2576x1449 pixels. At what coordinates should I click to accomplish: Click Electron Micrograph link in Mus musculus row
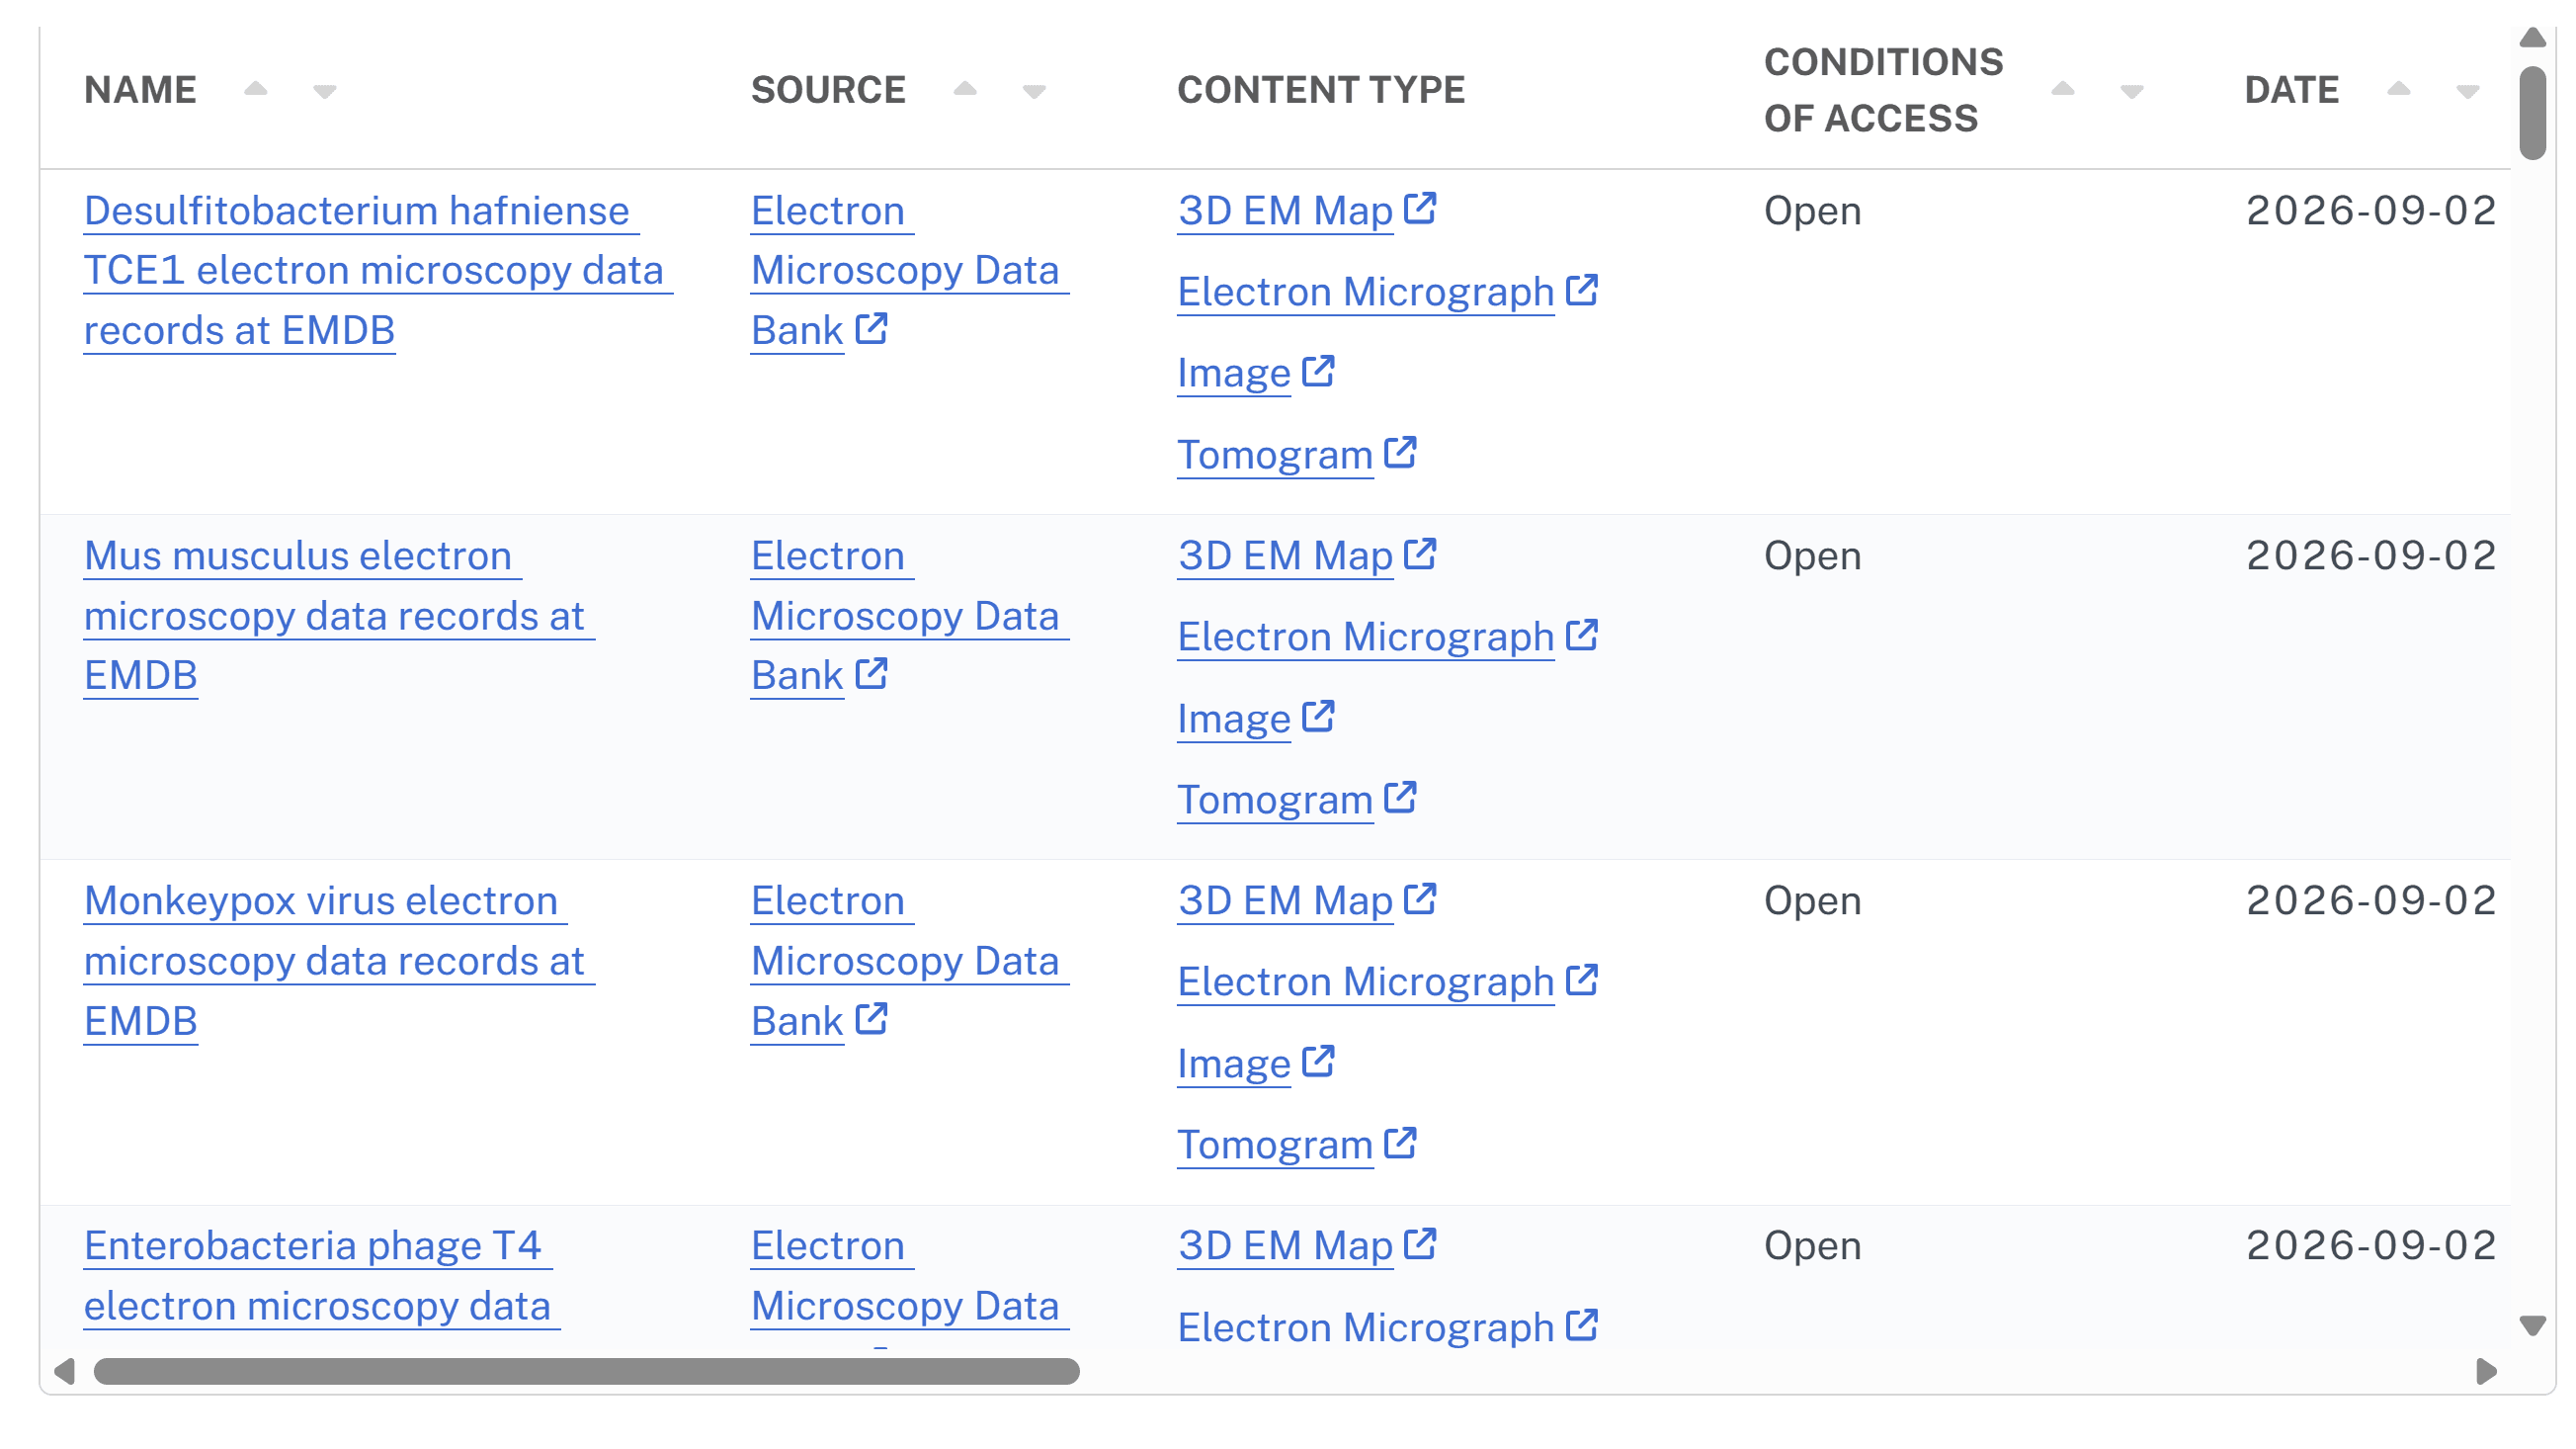point(1366,637)
